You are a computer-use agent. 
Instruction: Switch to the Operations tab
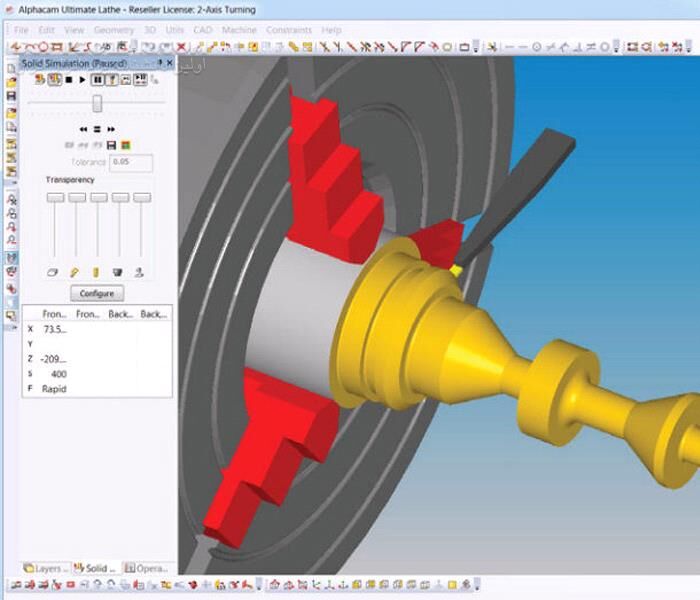click(150, 568)
